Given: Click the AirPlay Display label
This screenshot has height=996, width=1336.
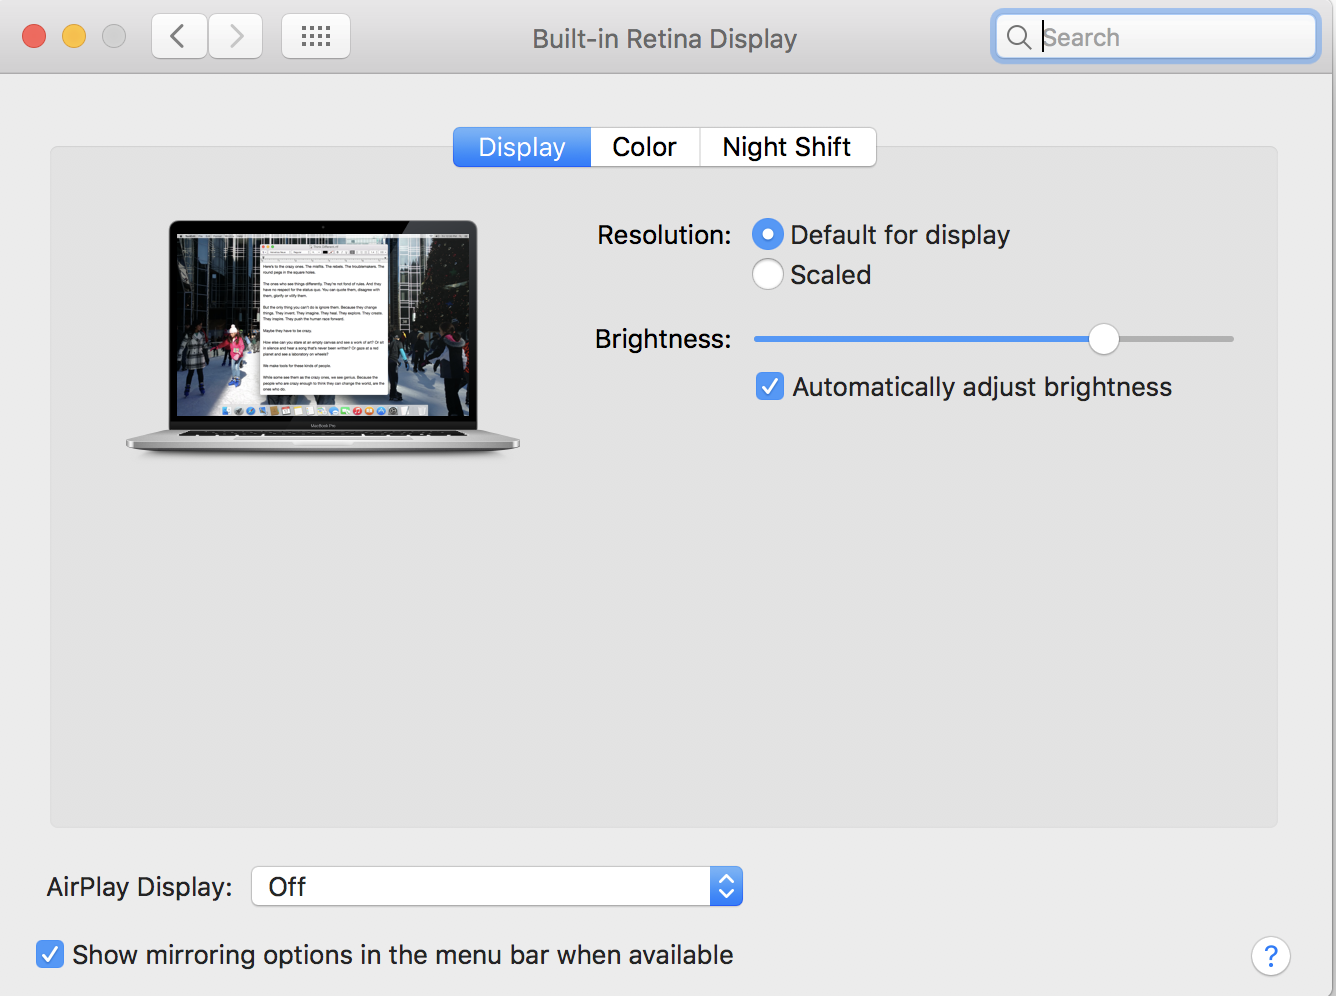Looking at the screenshot, I should click(139, 887).
